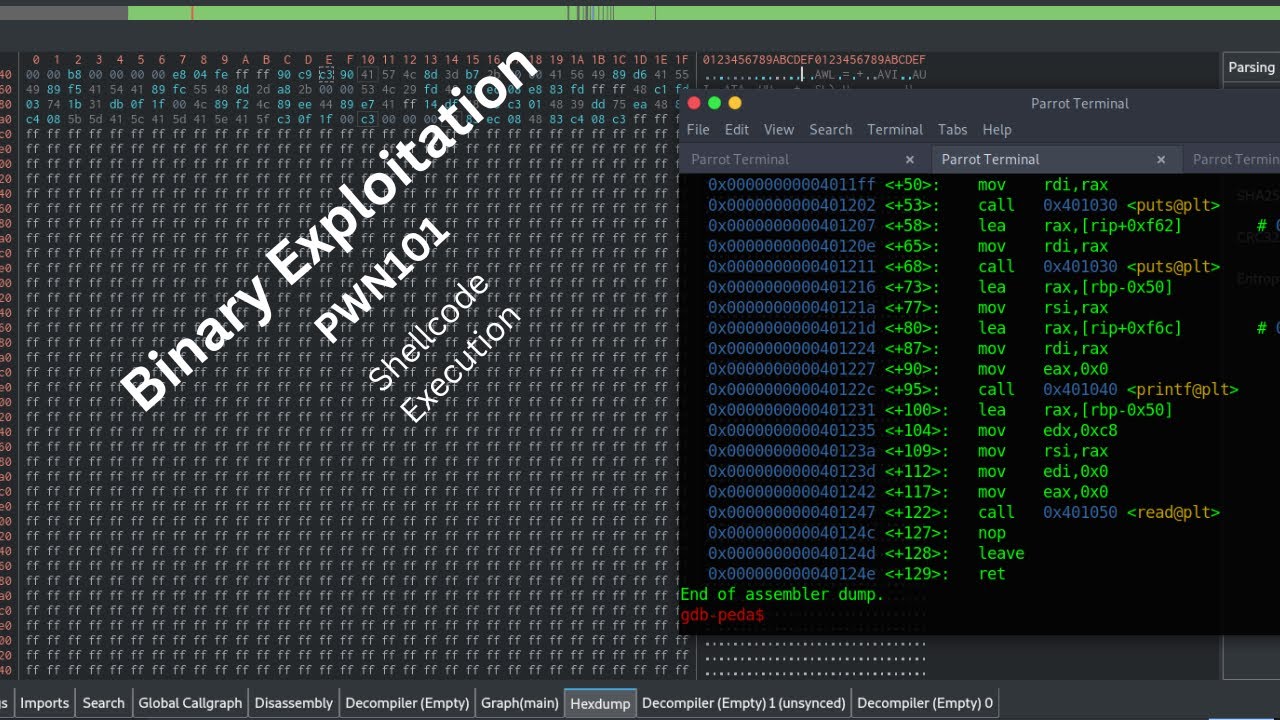Click the yellow window button of terminal

[x=735, y=103]
